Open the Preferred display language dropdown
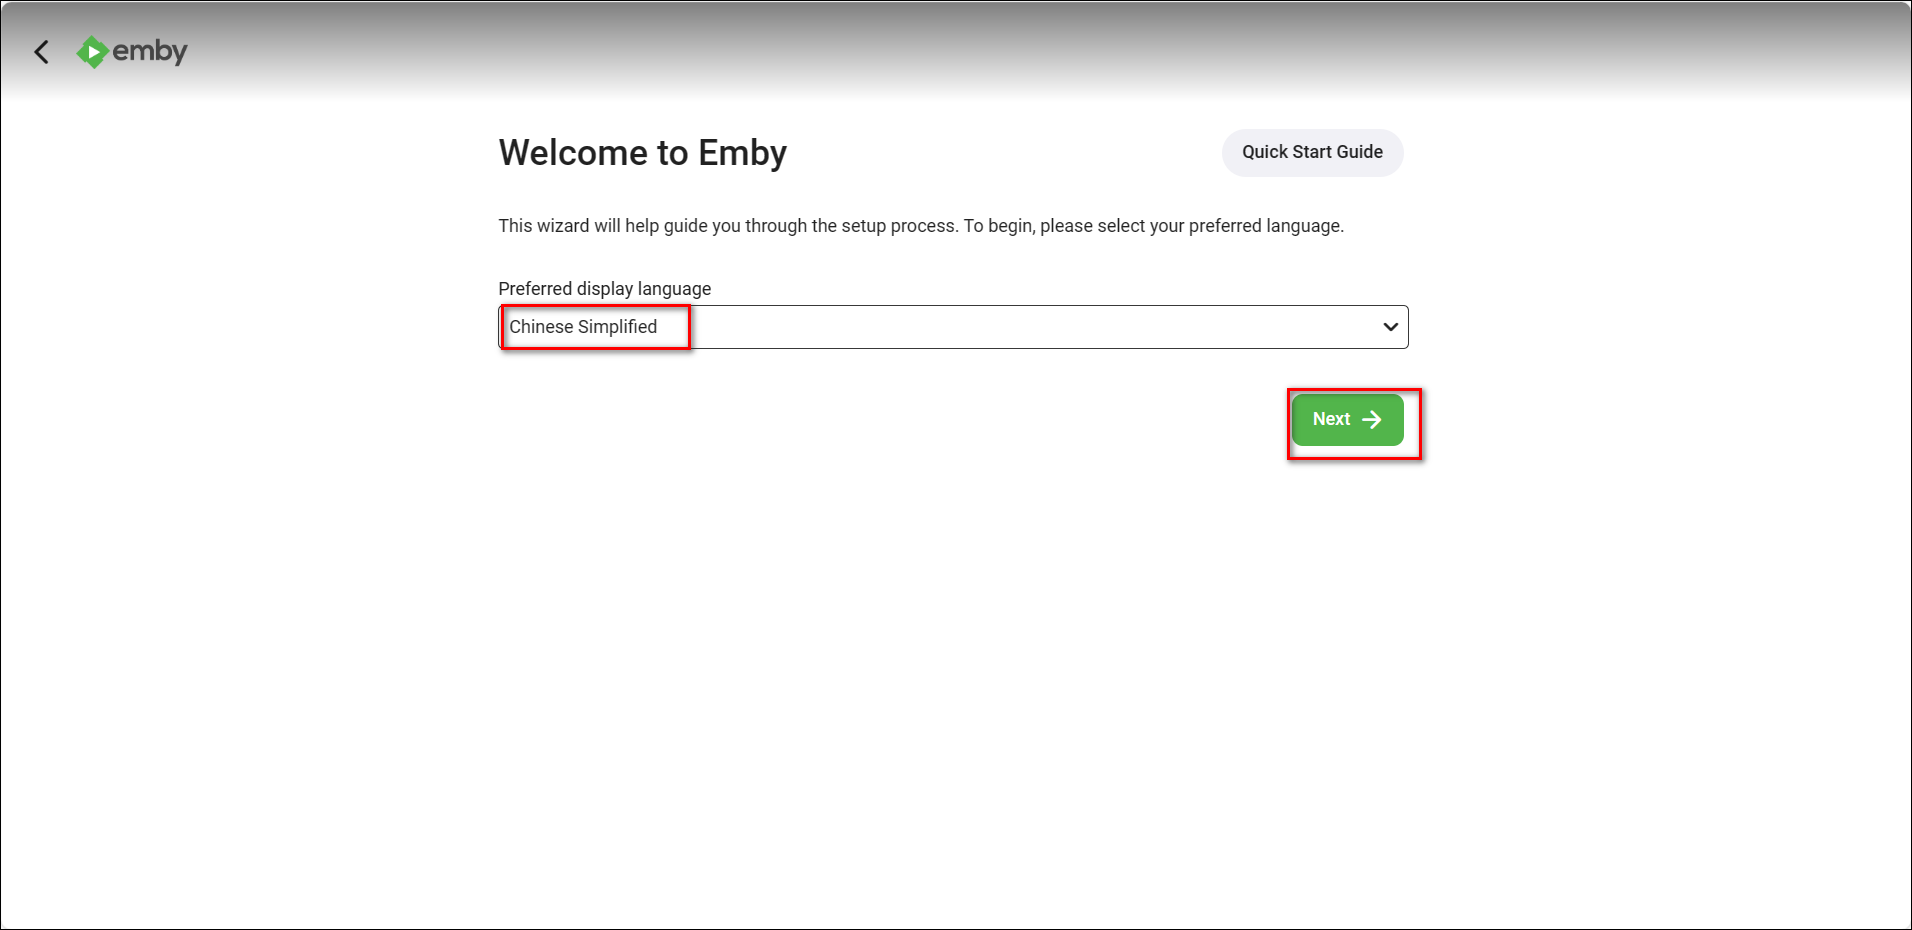 [952, 327]
